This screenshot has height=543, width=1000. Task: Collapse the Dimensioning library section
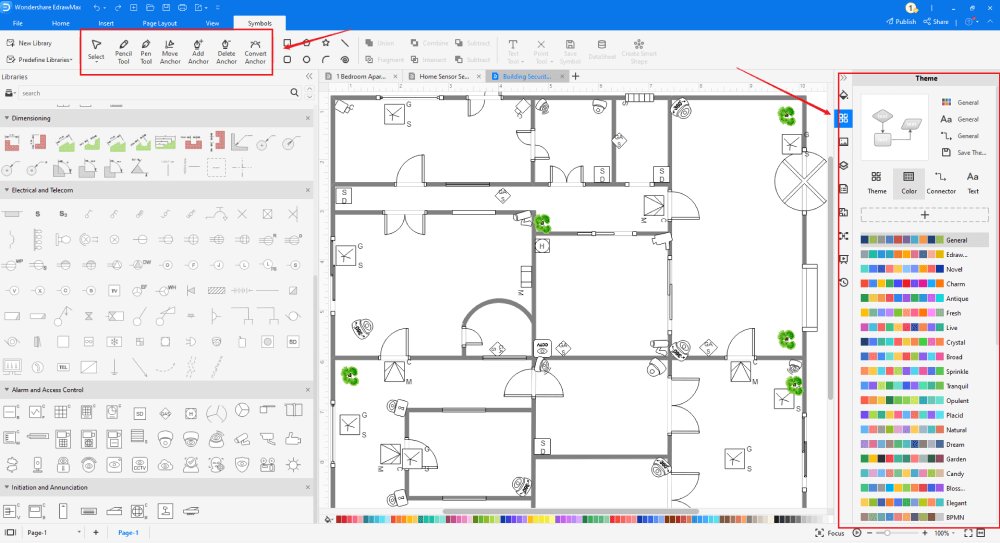pos(7,118)
